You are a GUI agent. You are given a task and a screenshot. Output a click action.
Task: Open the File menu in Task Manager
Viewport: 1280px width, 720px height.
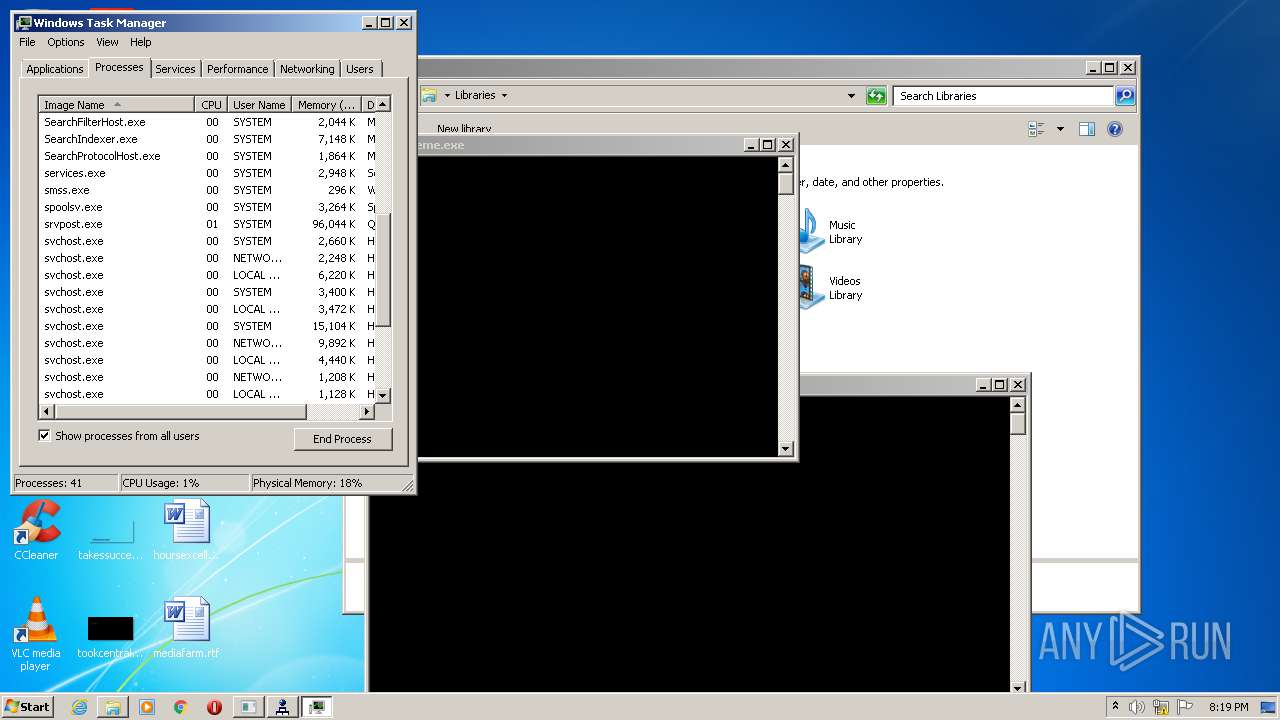[27, 42]
